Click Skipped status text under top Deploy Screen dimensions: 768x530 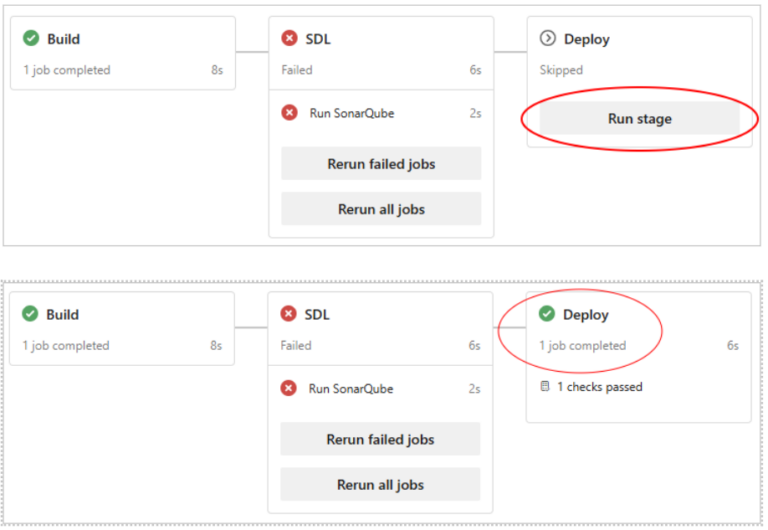561,70
